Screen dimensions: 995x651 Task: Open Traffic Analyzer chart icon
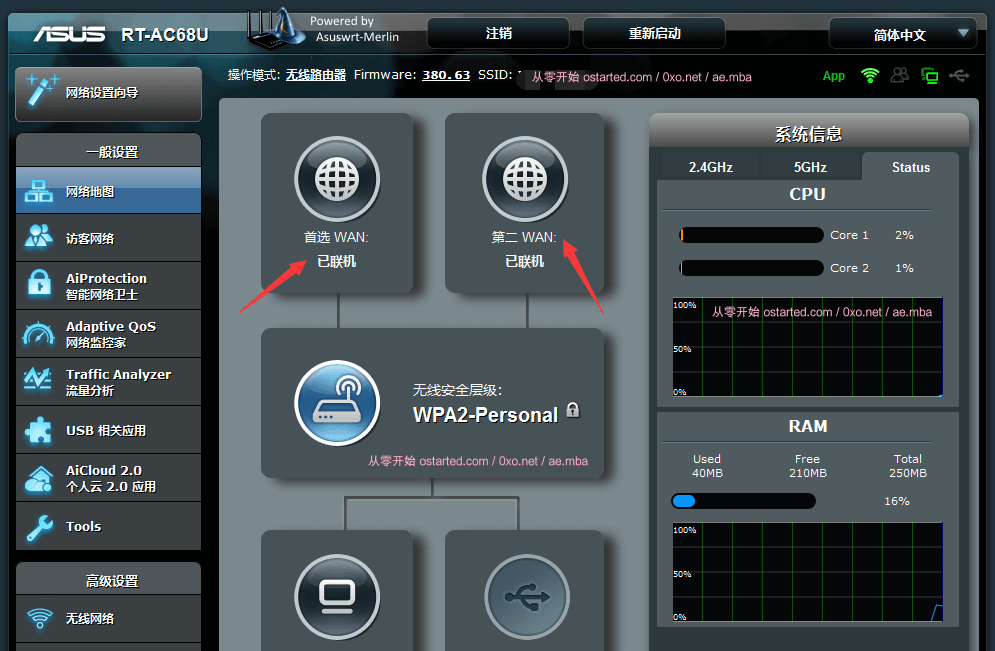38,379
